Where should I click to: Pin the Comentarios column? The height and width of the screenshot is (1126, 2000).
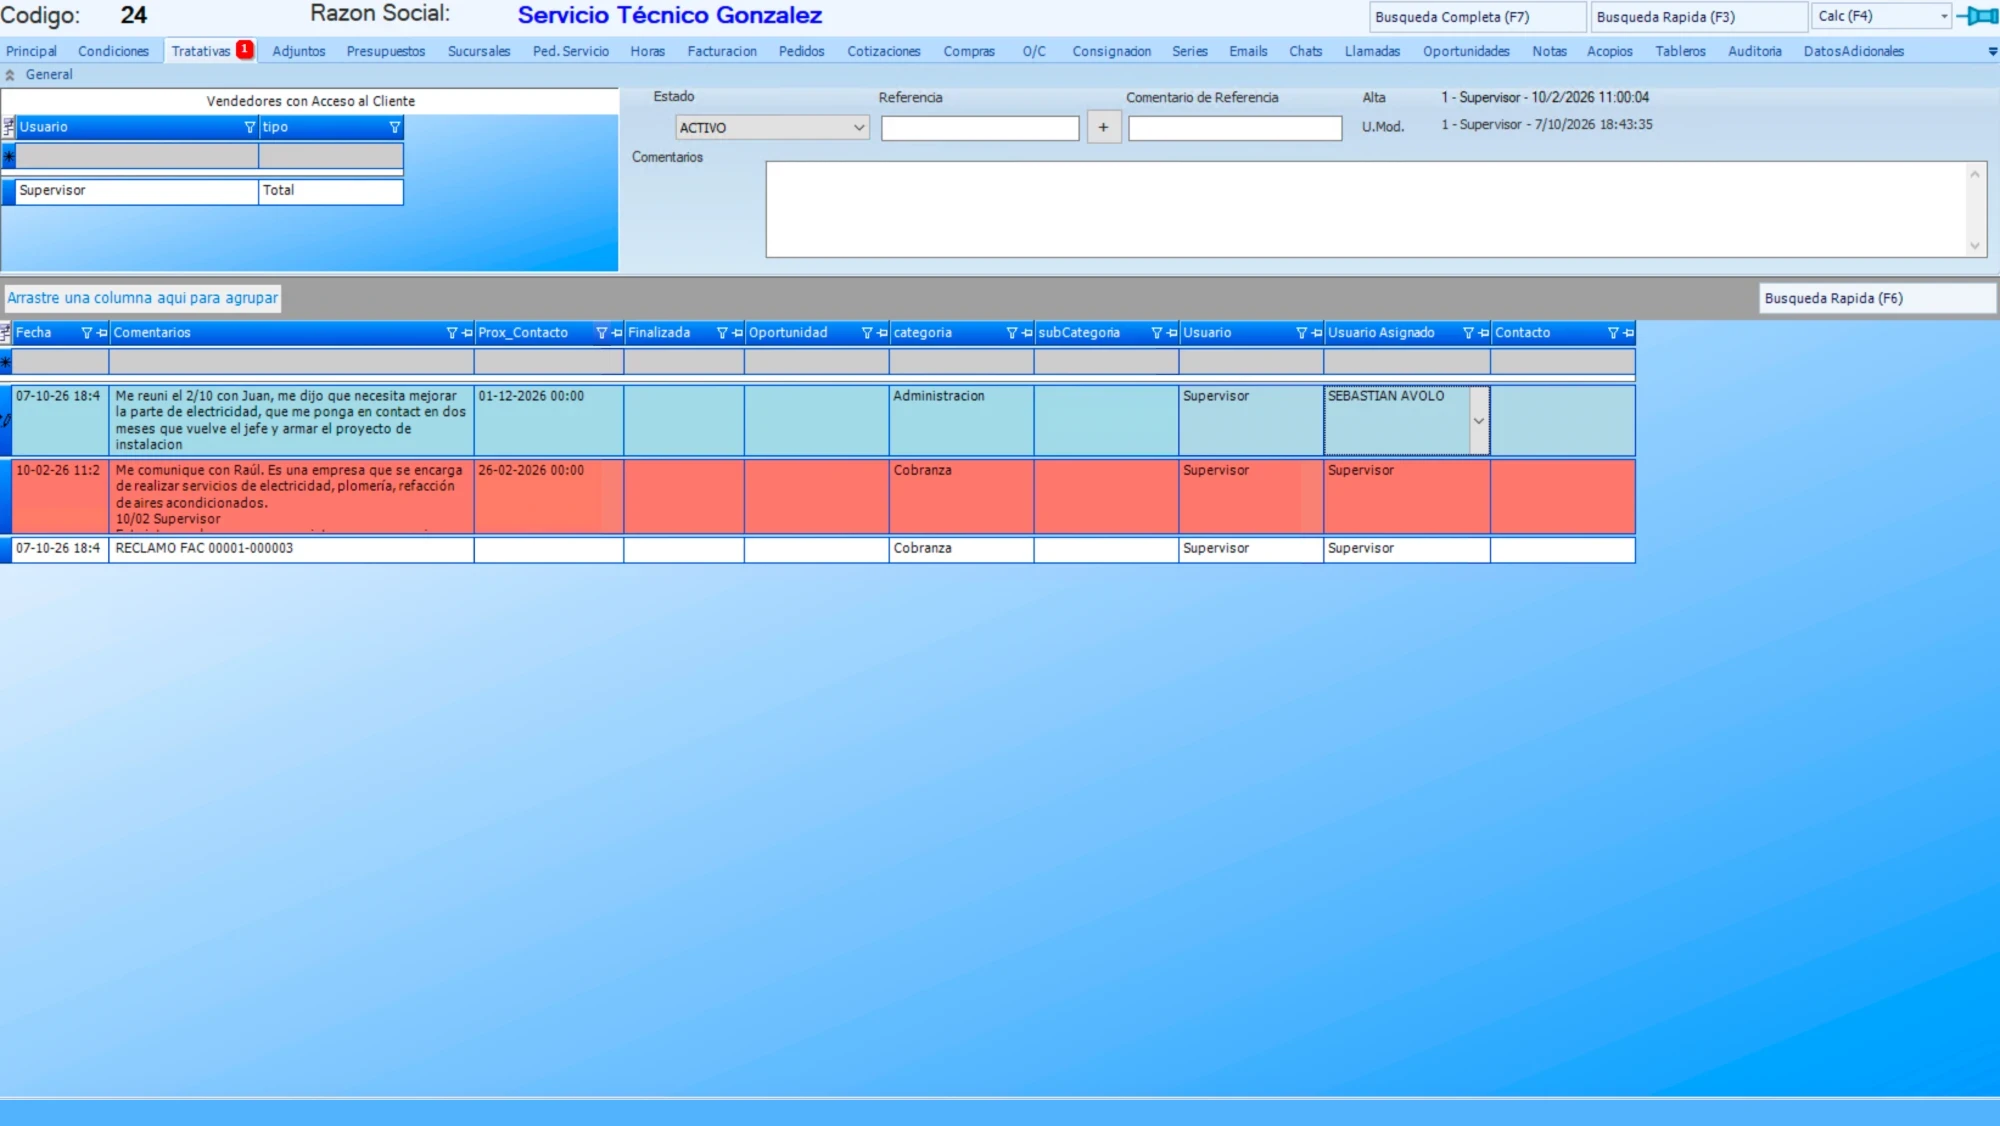click(467, 333)
